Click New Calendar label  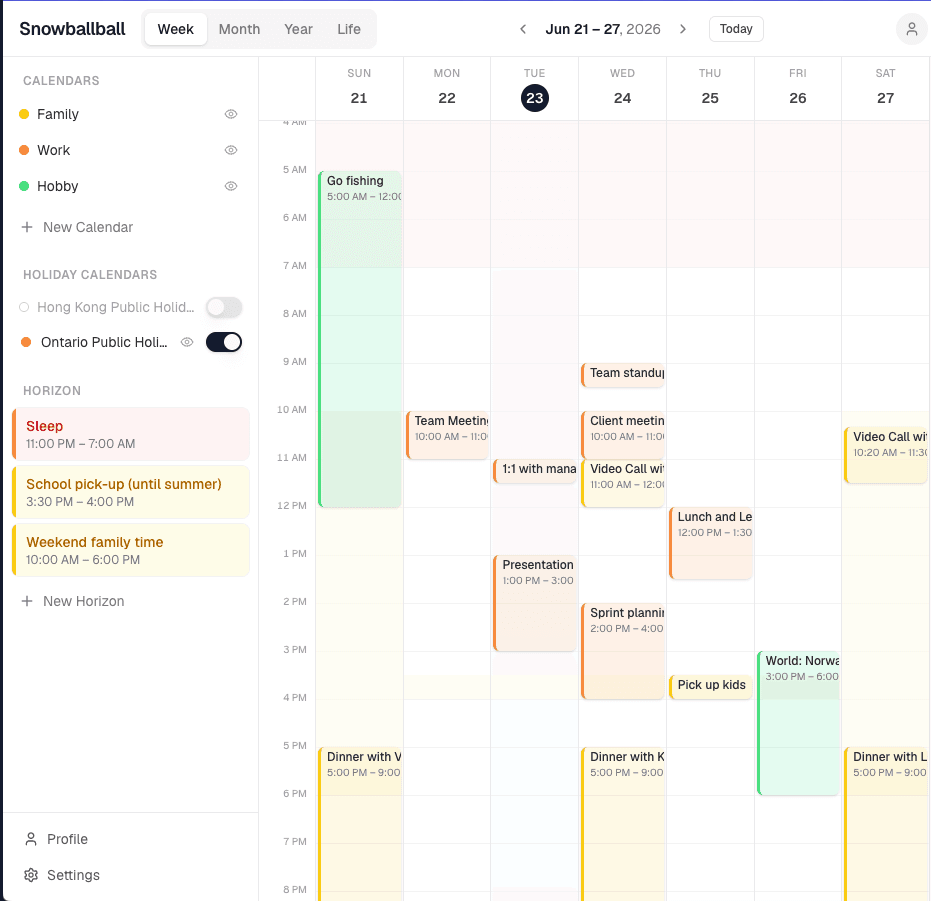click(88, 227)
